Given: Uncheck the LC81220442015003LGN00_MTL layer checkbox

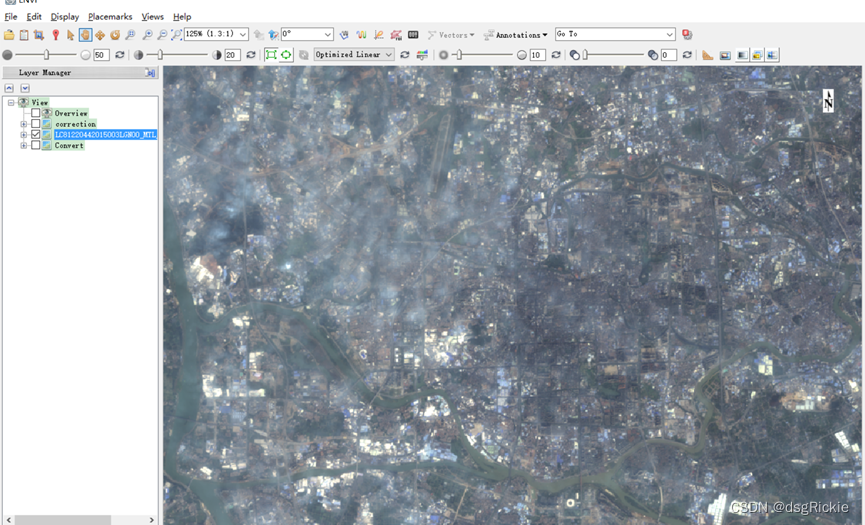Looking at the screenshot, I should 36,134.
